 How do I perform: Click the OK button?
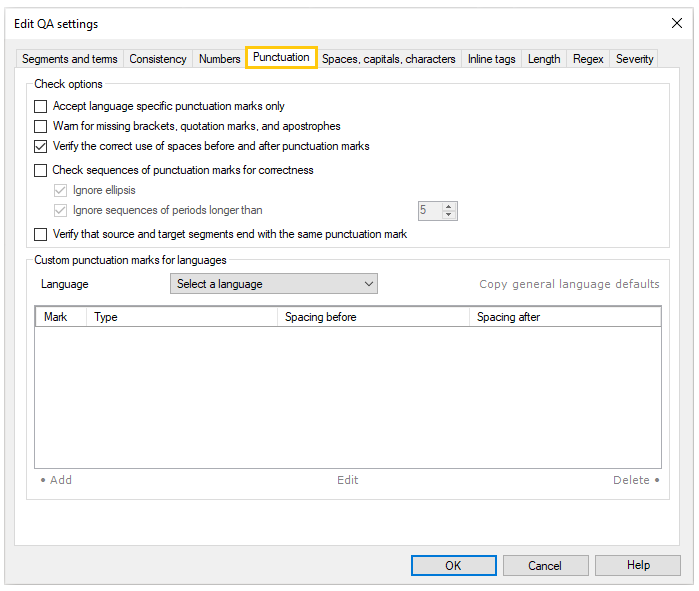click(x=453, y=565)
